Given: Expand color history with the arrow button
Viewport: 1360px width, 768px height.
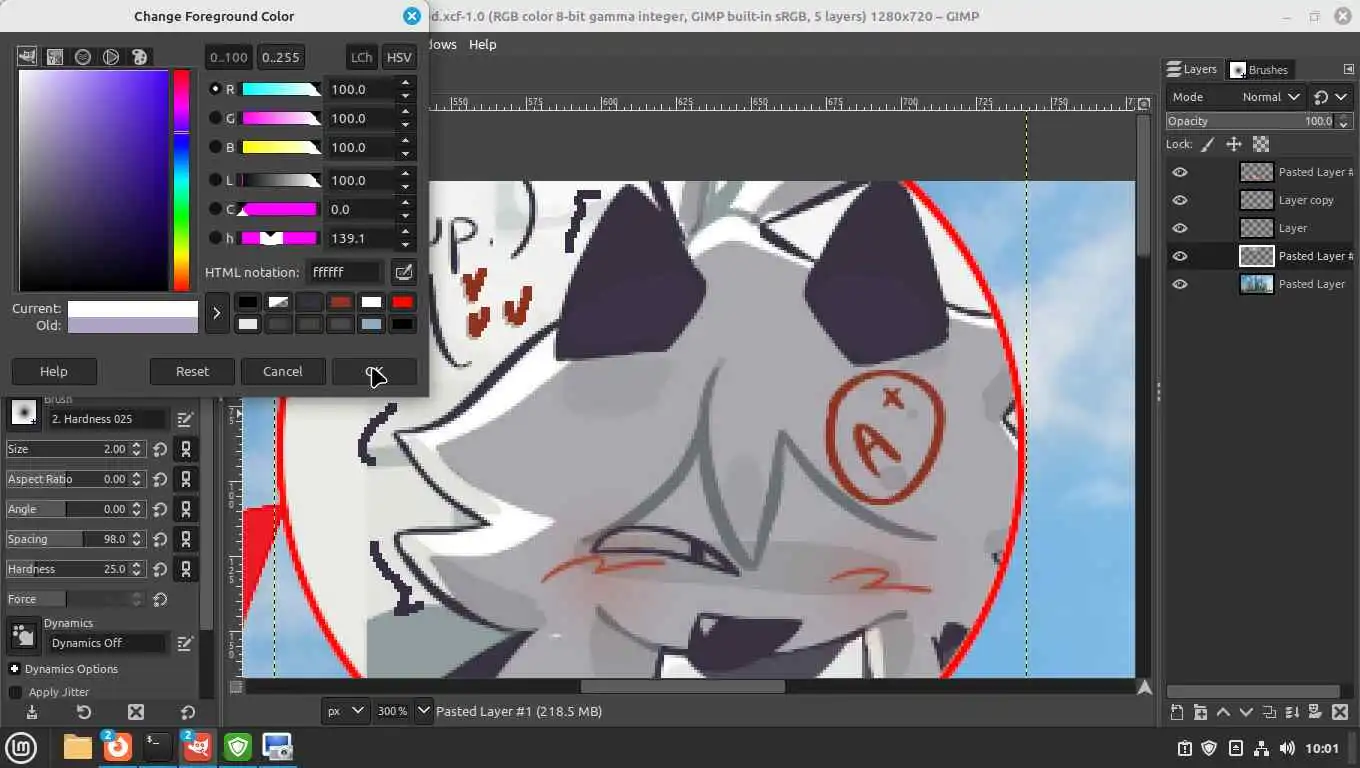Looking at the screenshot, I should (216, 313).
